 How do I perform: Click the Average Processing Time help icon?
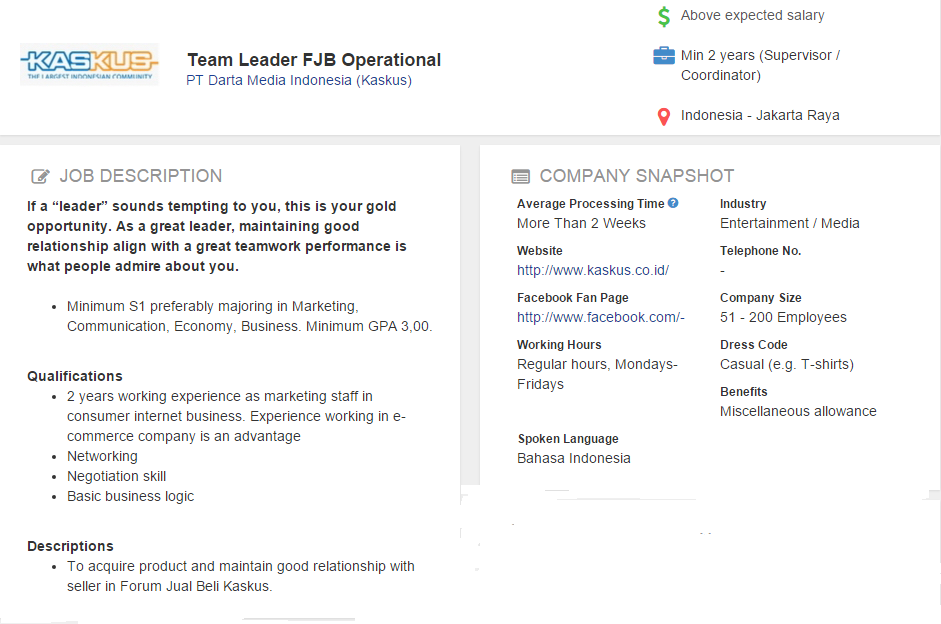point(673,203)
